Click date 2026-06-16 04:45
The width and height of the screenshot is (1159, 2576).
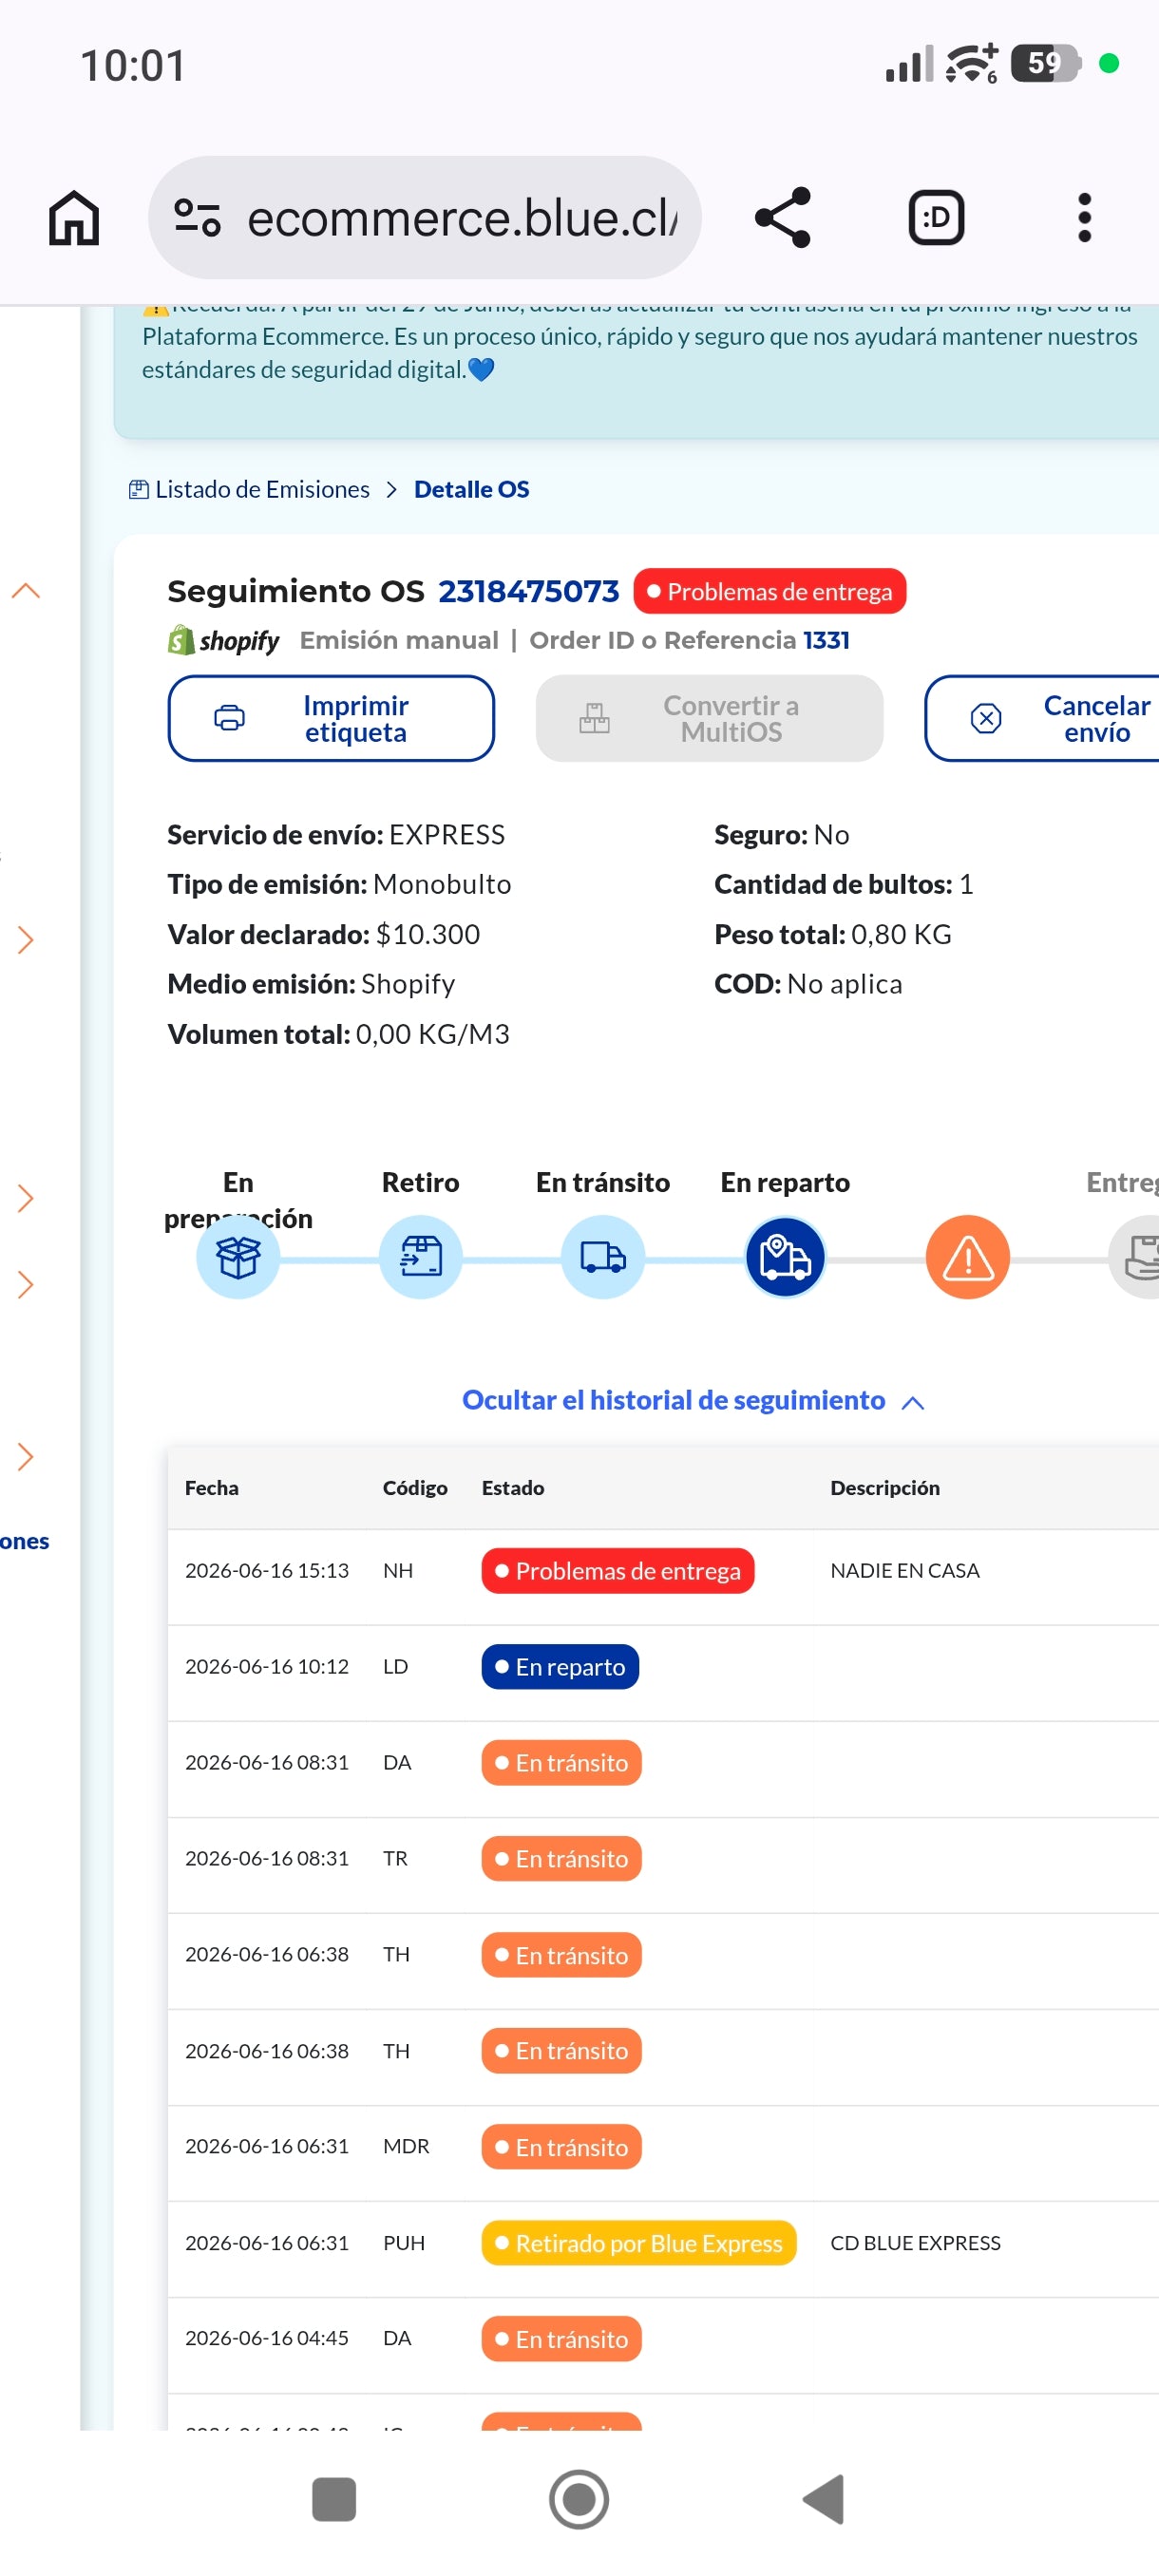click(x=267, y=2338)
